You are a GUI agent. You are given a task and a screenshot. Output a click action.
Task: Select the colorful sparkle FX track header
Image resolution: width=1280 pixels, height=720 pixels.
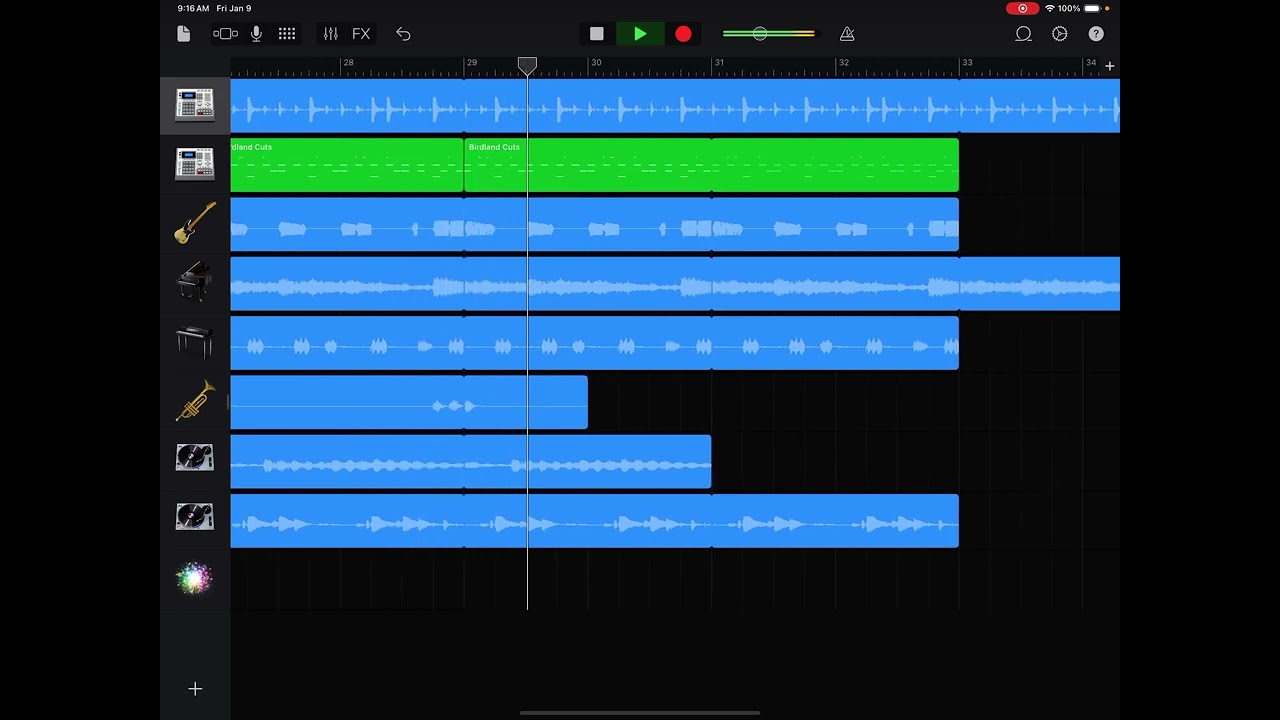click(x=195, y=578)
